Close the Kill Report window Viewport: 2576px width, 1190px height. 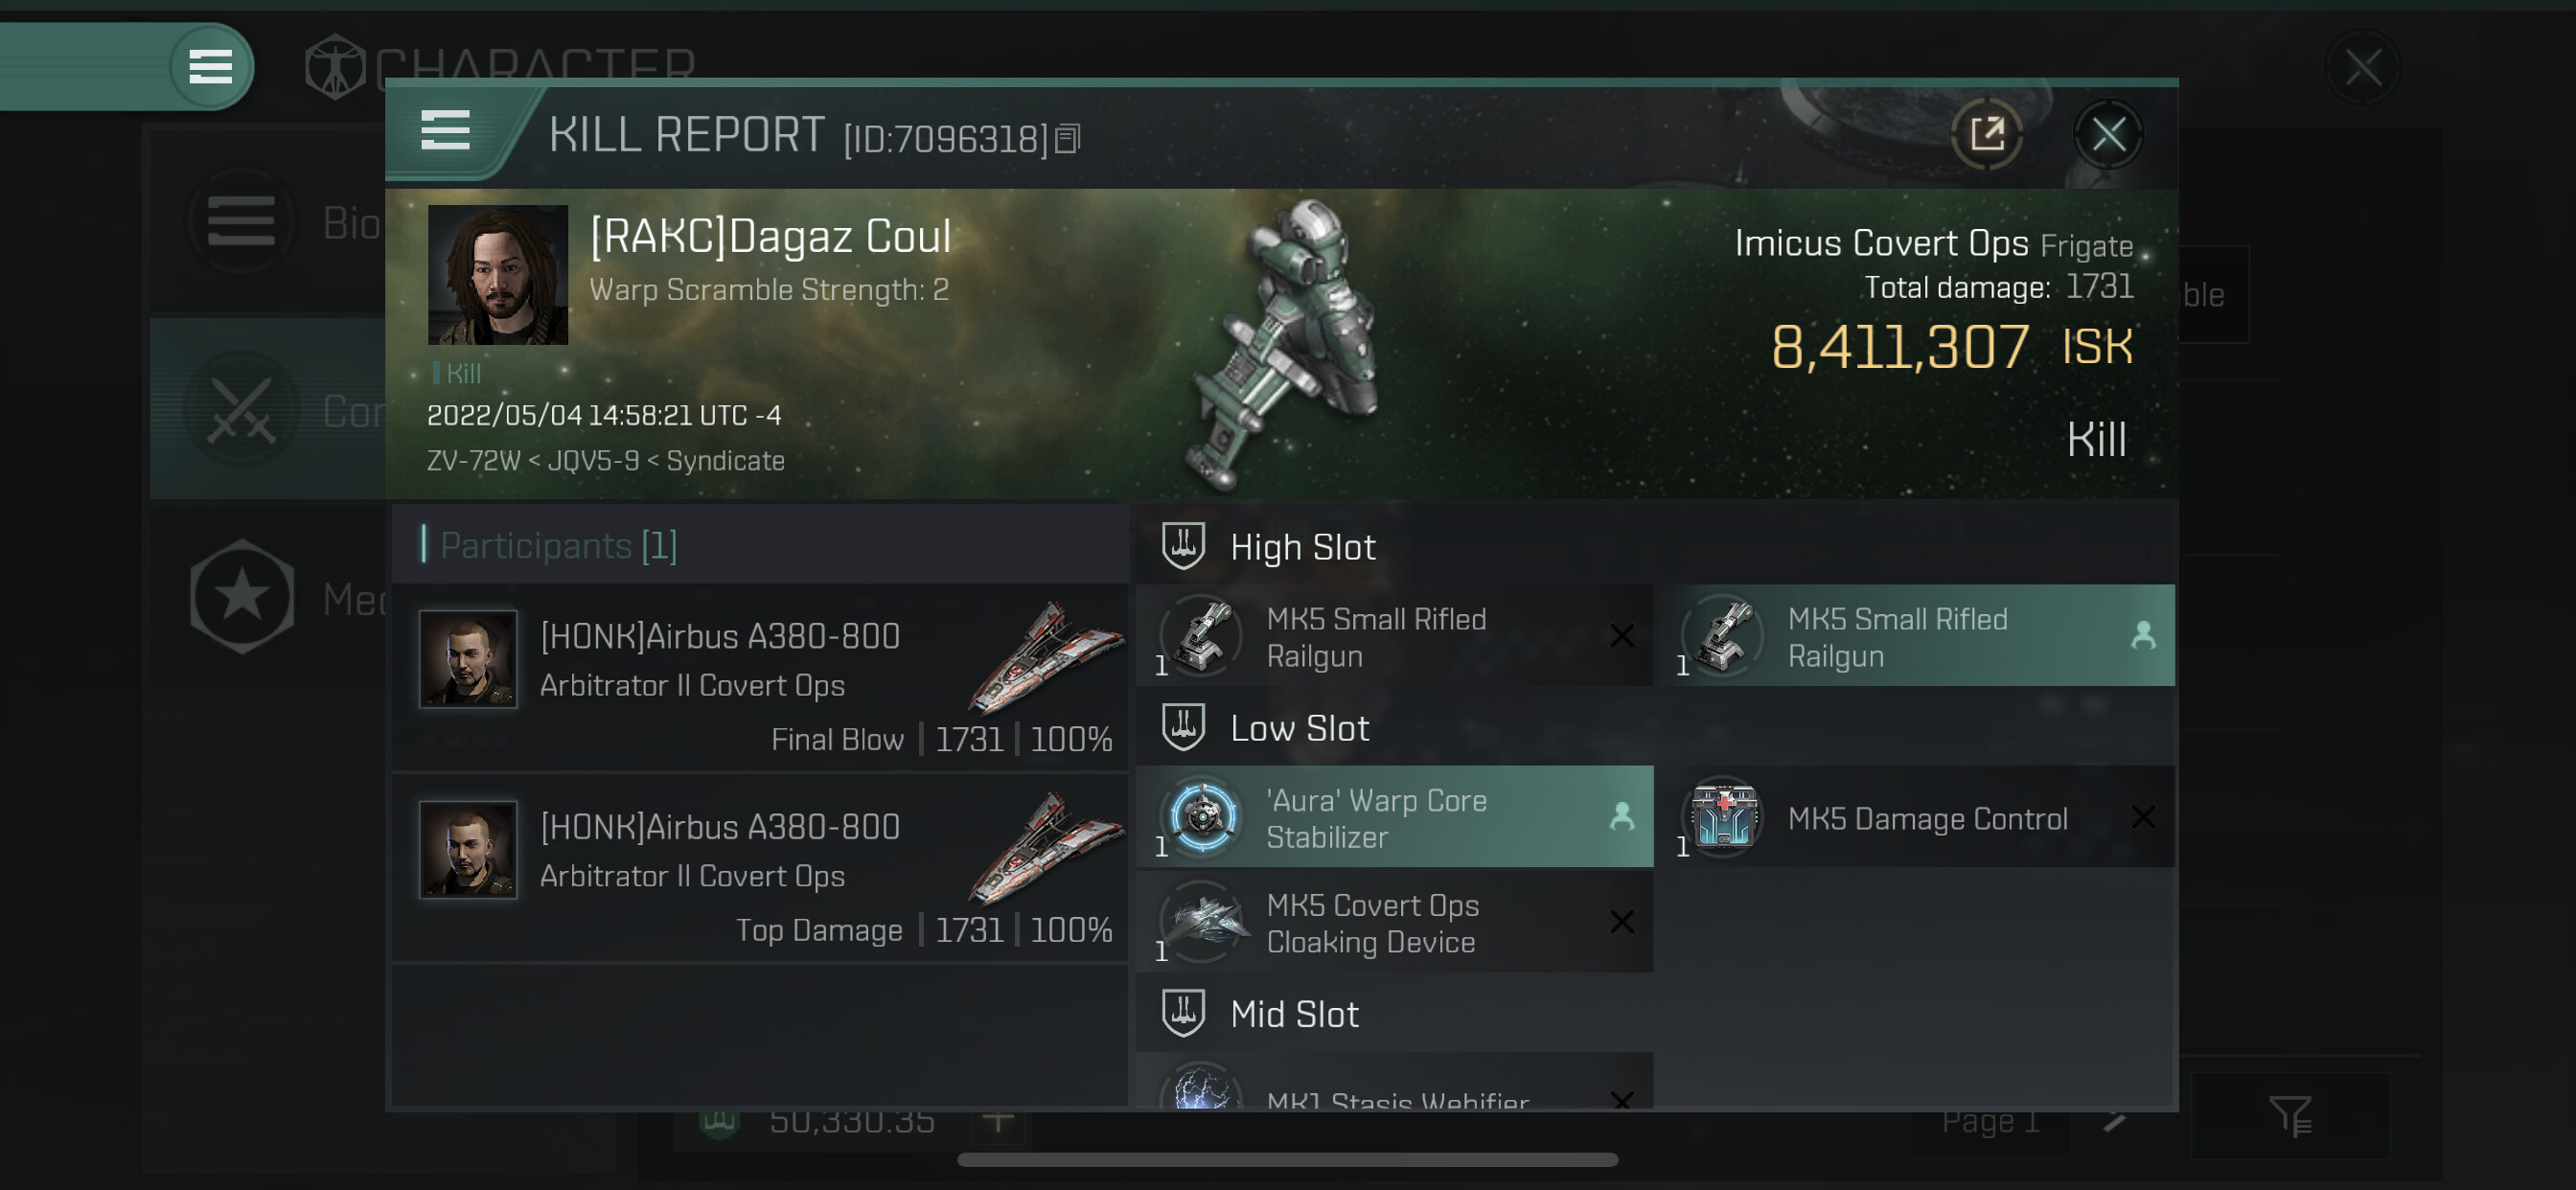pos(2108,134)
